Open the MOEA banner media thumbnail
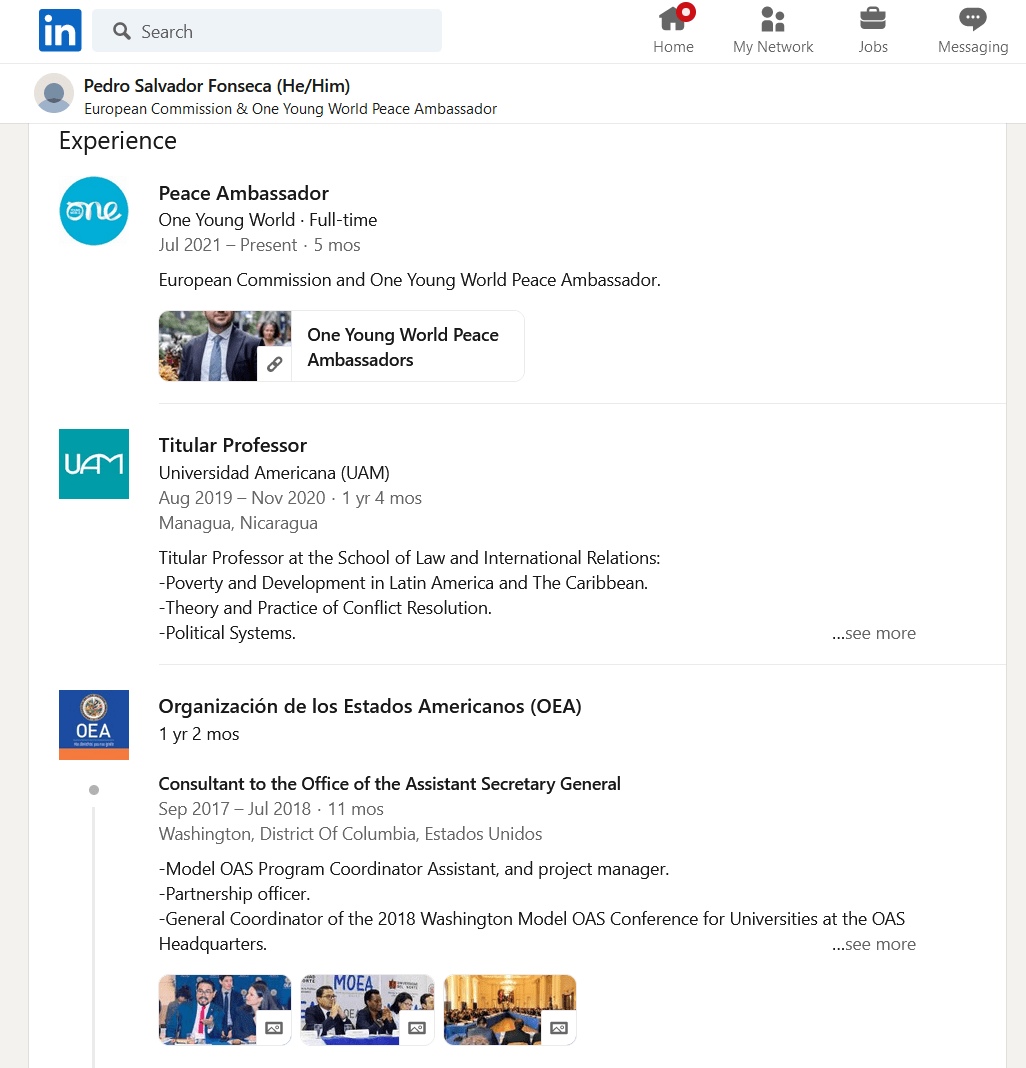Image resolution: width=1026 pixels, height=1068 pixels. [x=367, y=1009]
